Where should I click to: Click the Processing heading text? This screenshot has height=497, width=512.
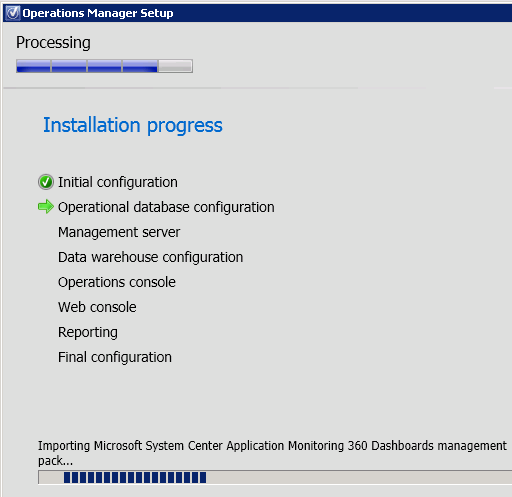[53, 43]
